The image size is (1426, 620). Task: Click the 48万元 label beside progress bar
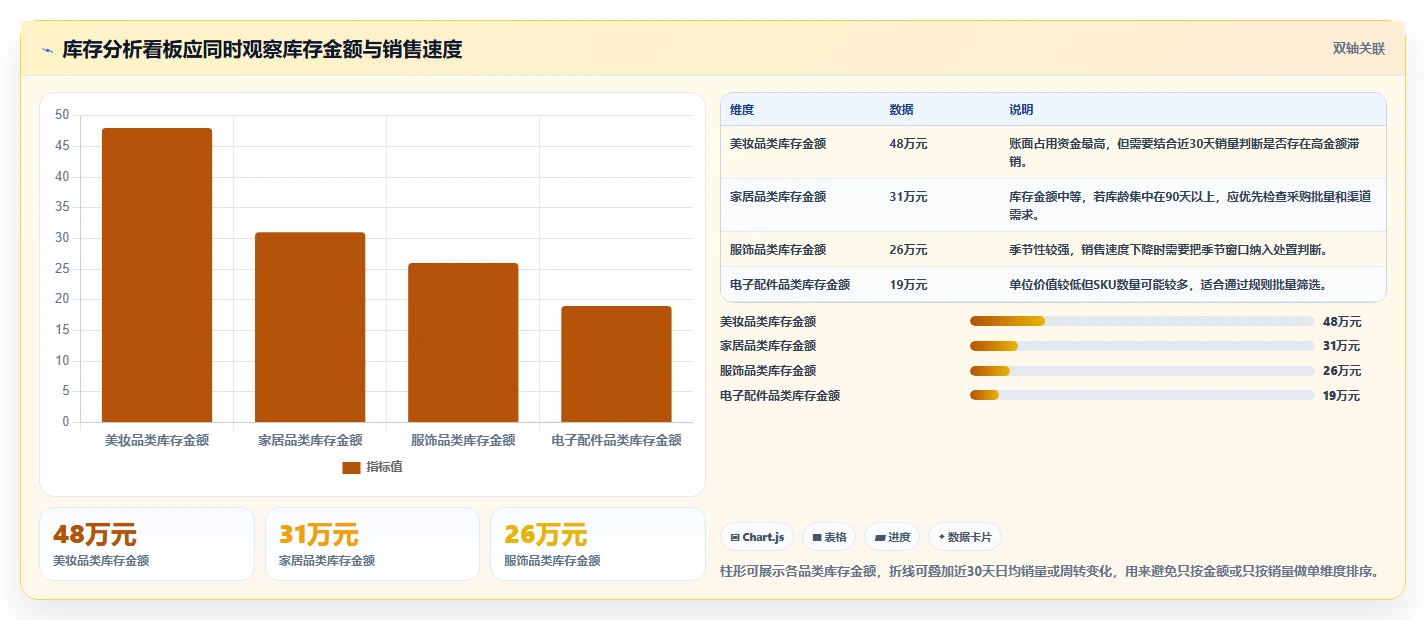pos(1342,322)
